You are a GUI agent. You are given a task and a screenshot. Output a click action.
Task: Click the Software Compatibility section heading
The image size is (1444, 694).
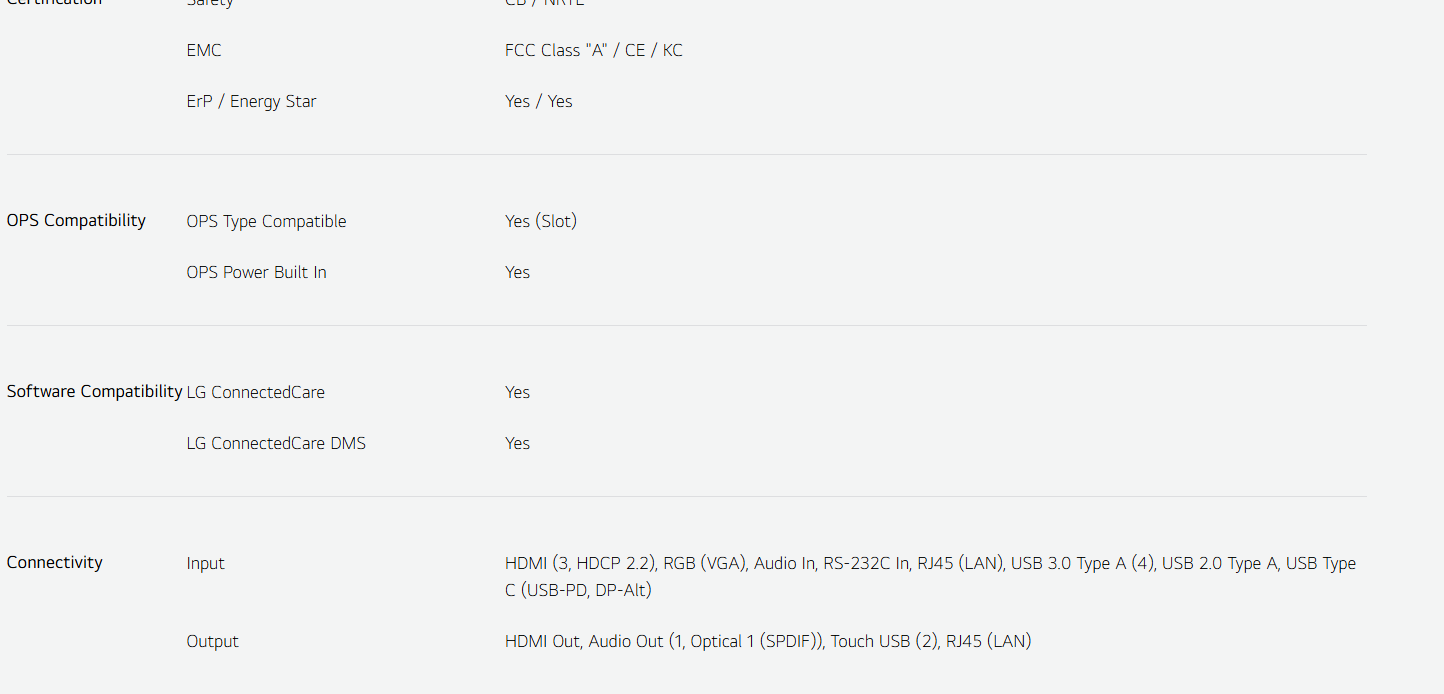pos(94,391)
